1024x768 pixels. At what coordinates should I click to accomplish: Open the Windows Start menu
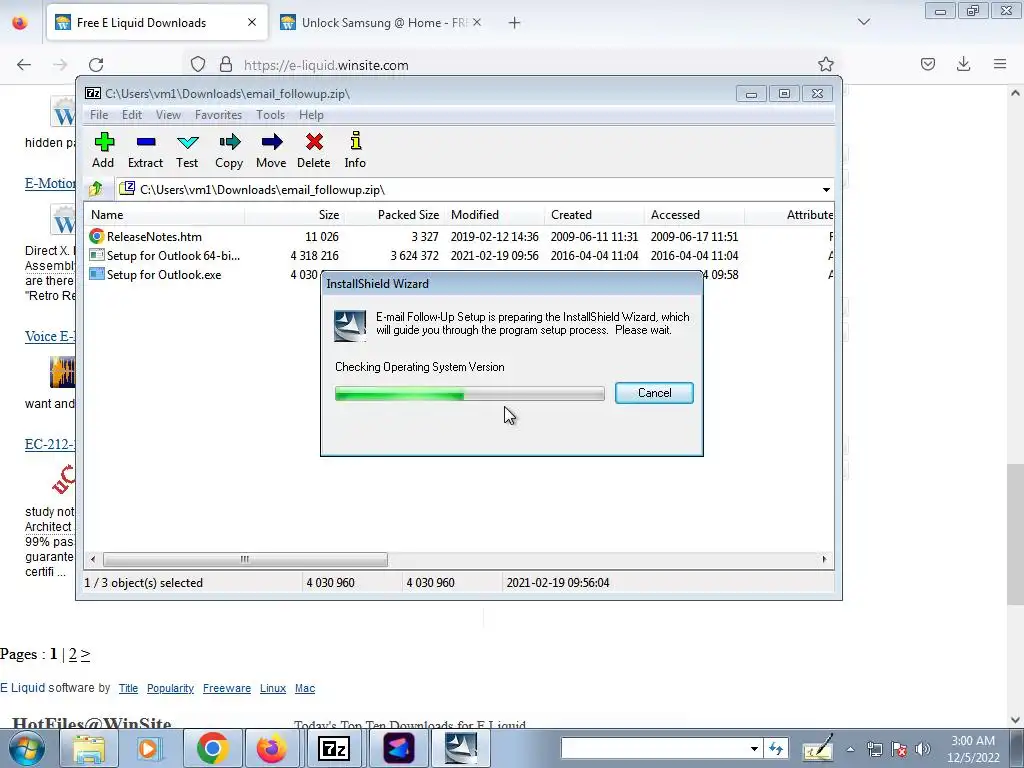click(x=27, y=748)
